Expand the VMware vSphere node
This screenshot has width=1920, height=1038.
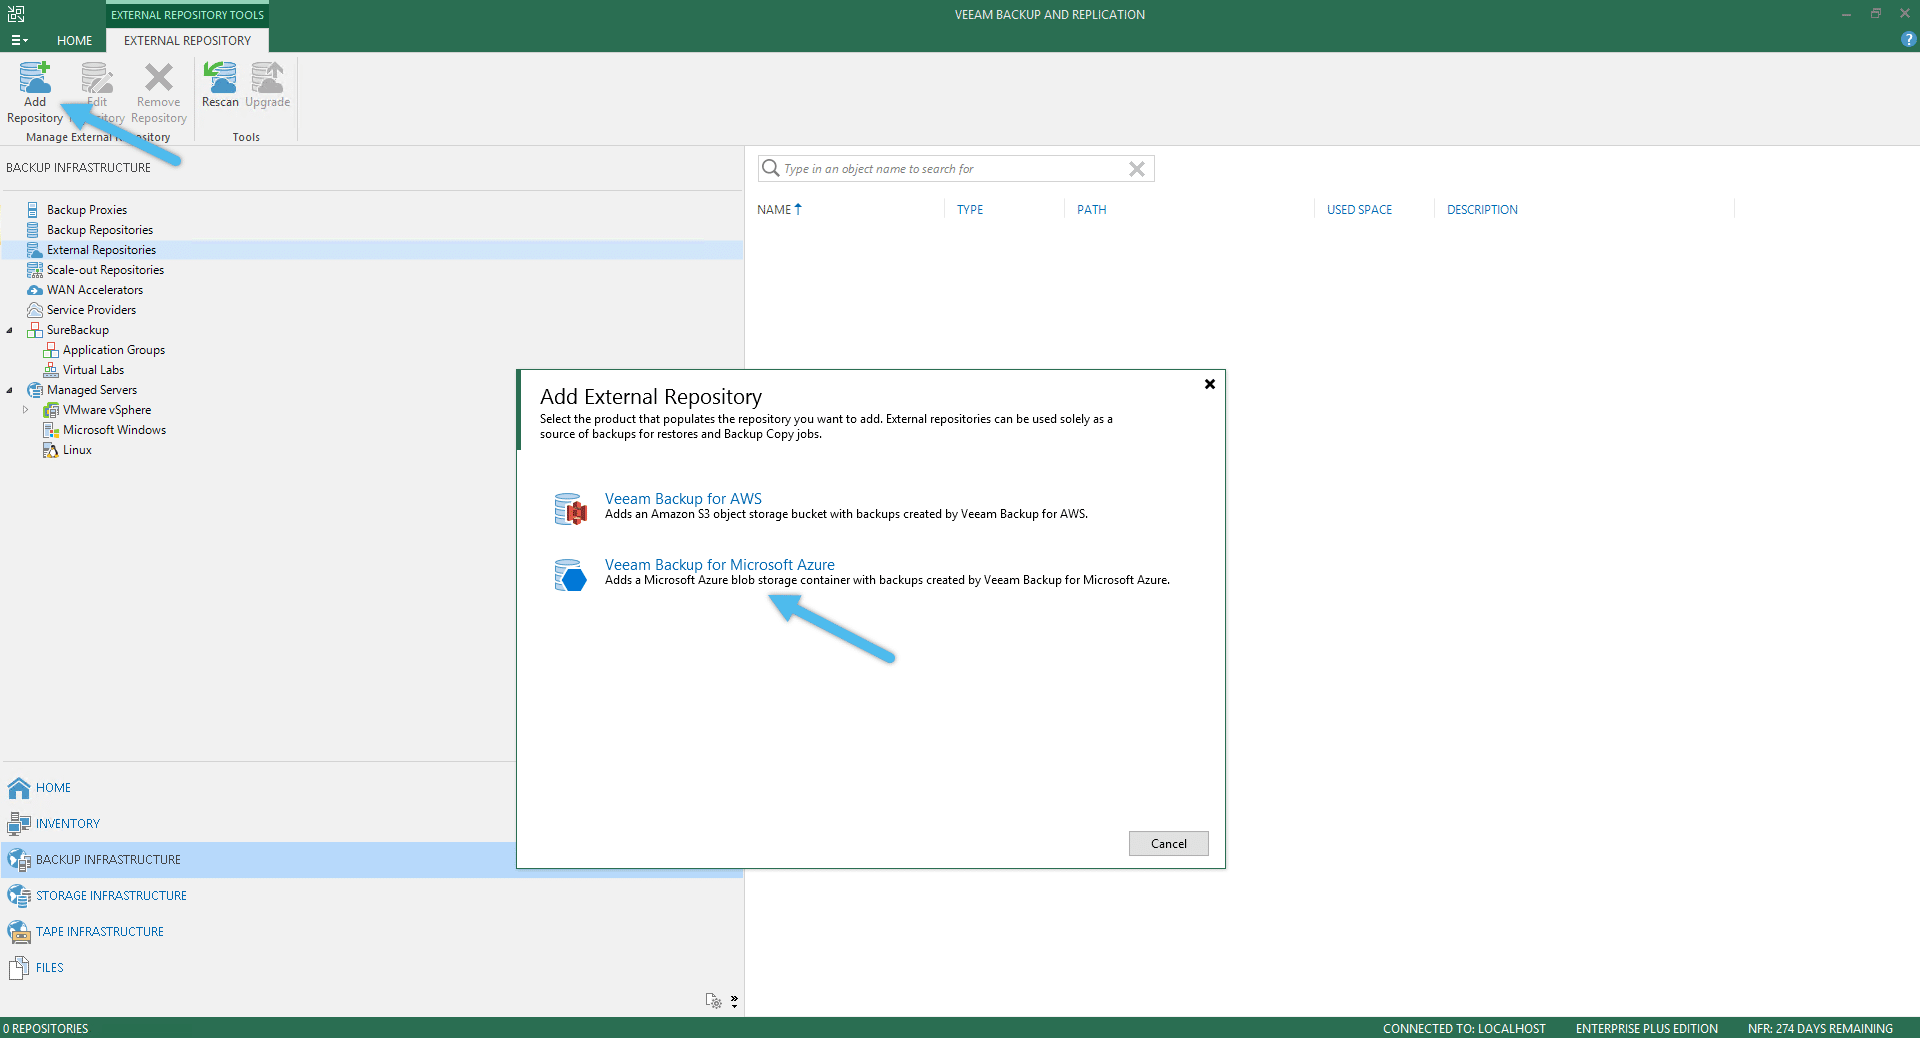tap(26, 410)
